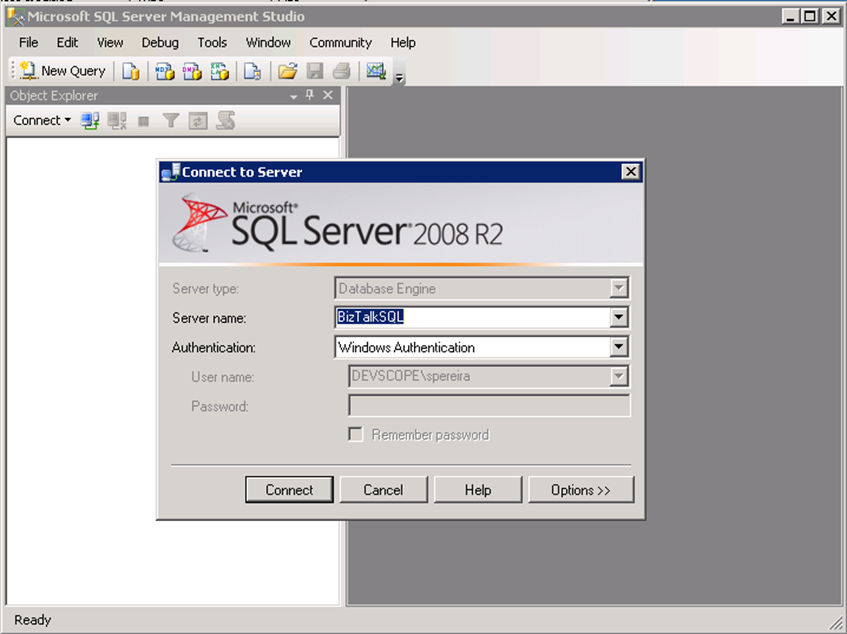847x634 pixels.
Task: Click the Disconnect icon in Object Explorer
Action: coord(117,120)
